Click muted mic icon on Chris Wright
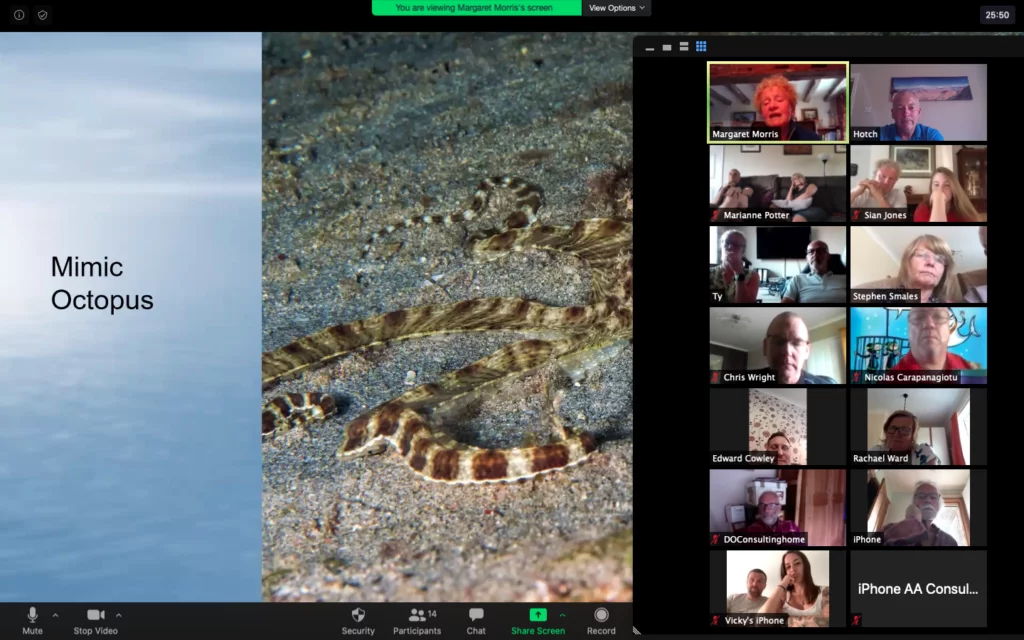The image size is (1024, 640). [x=716, y=377]
